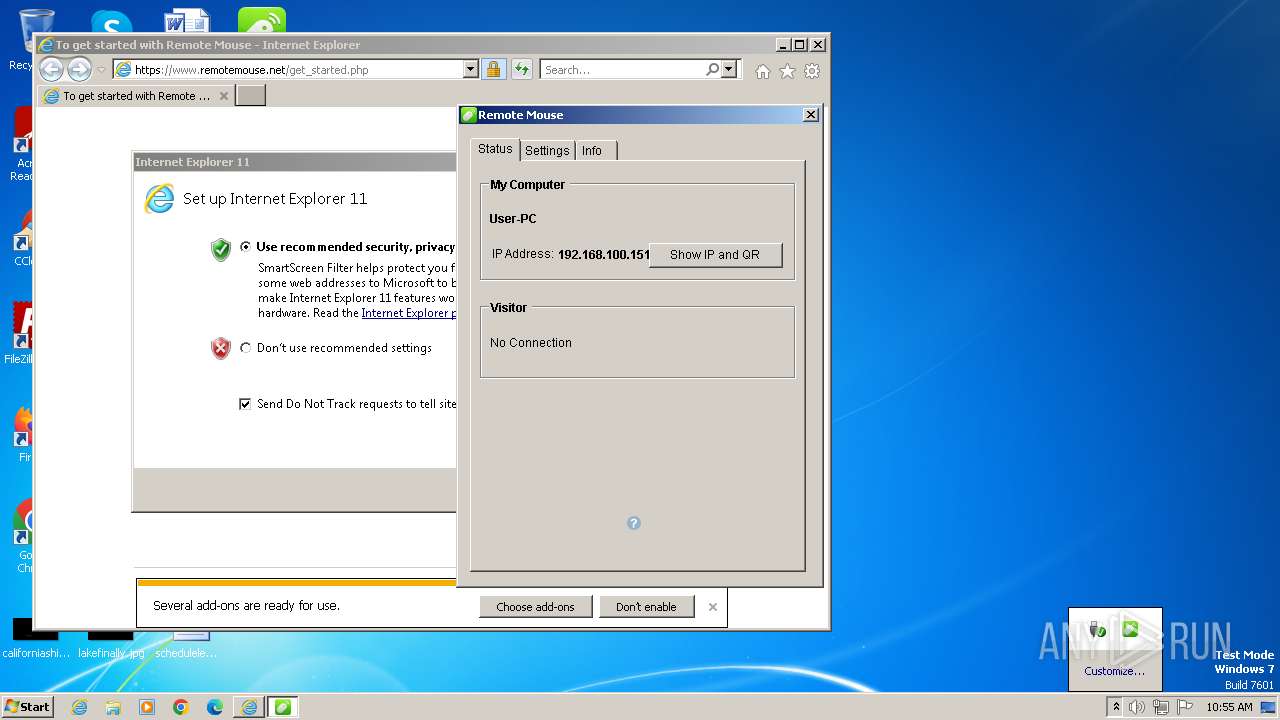This screenshot has width=1280, height=720.
Task: Click the search magnifier icon
Action: coord(712,69)
